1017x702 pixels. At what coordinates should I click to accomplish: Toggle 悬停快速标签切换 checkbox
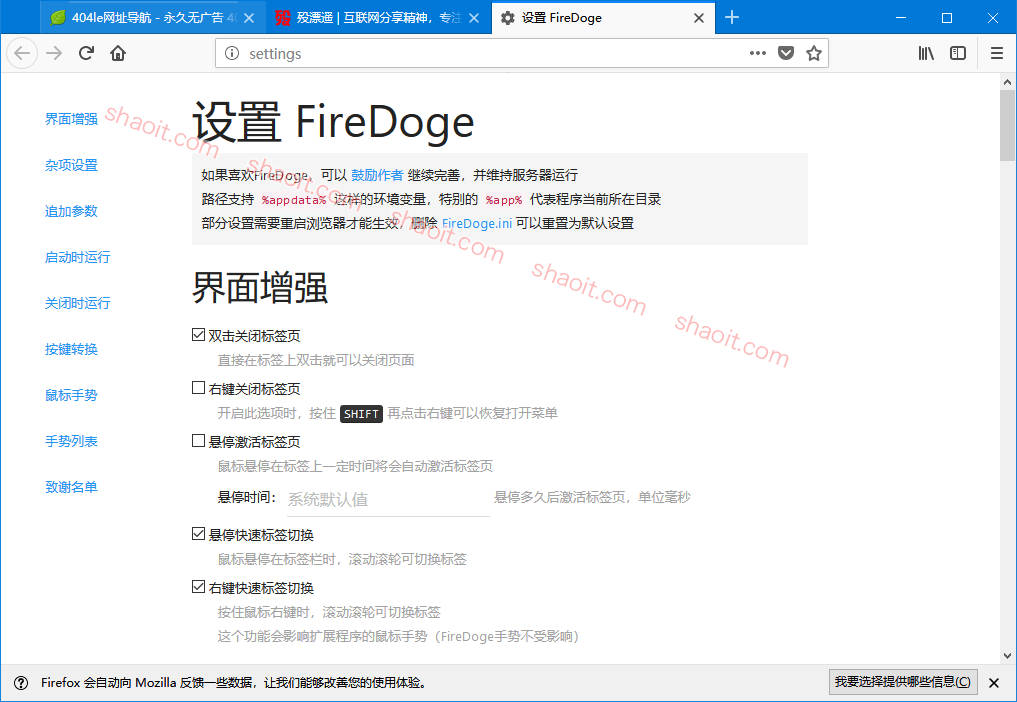coord(198,534)
